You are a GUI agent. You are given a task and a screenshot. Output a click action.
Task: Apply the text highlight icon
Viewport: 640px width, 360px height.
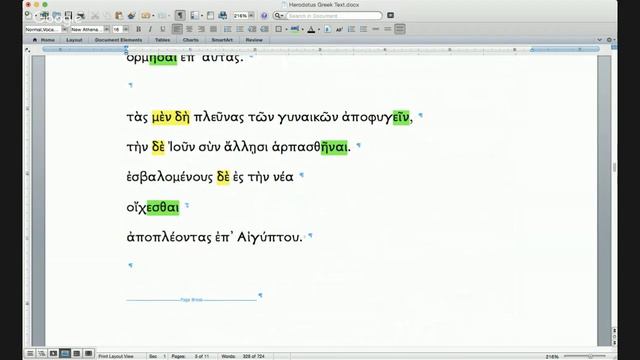click(295, 29)
